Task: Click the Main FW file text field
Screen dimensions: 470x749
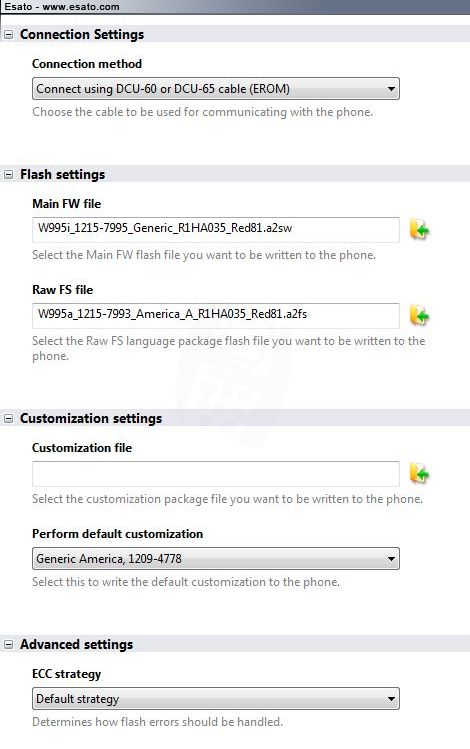Action: pos(215,230)
